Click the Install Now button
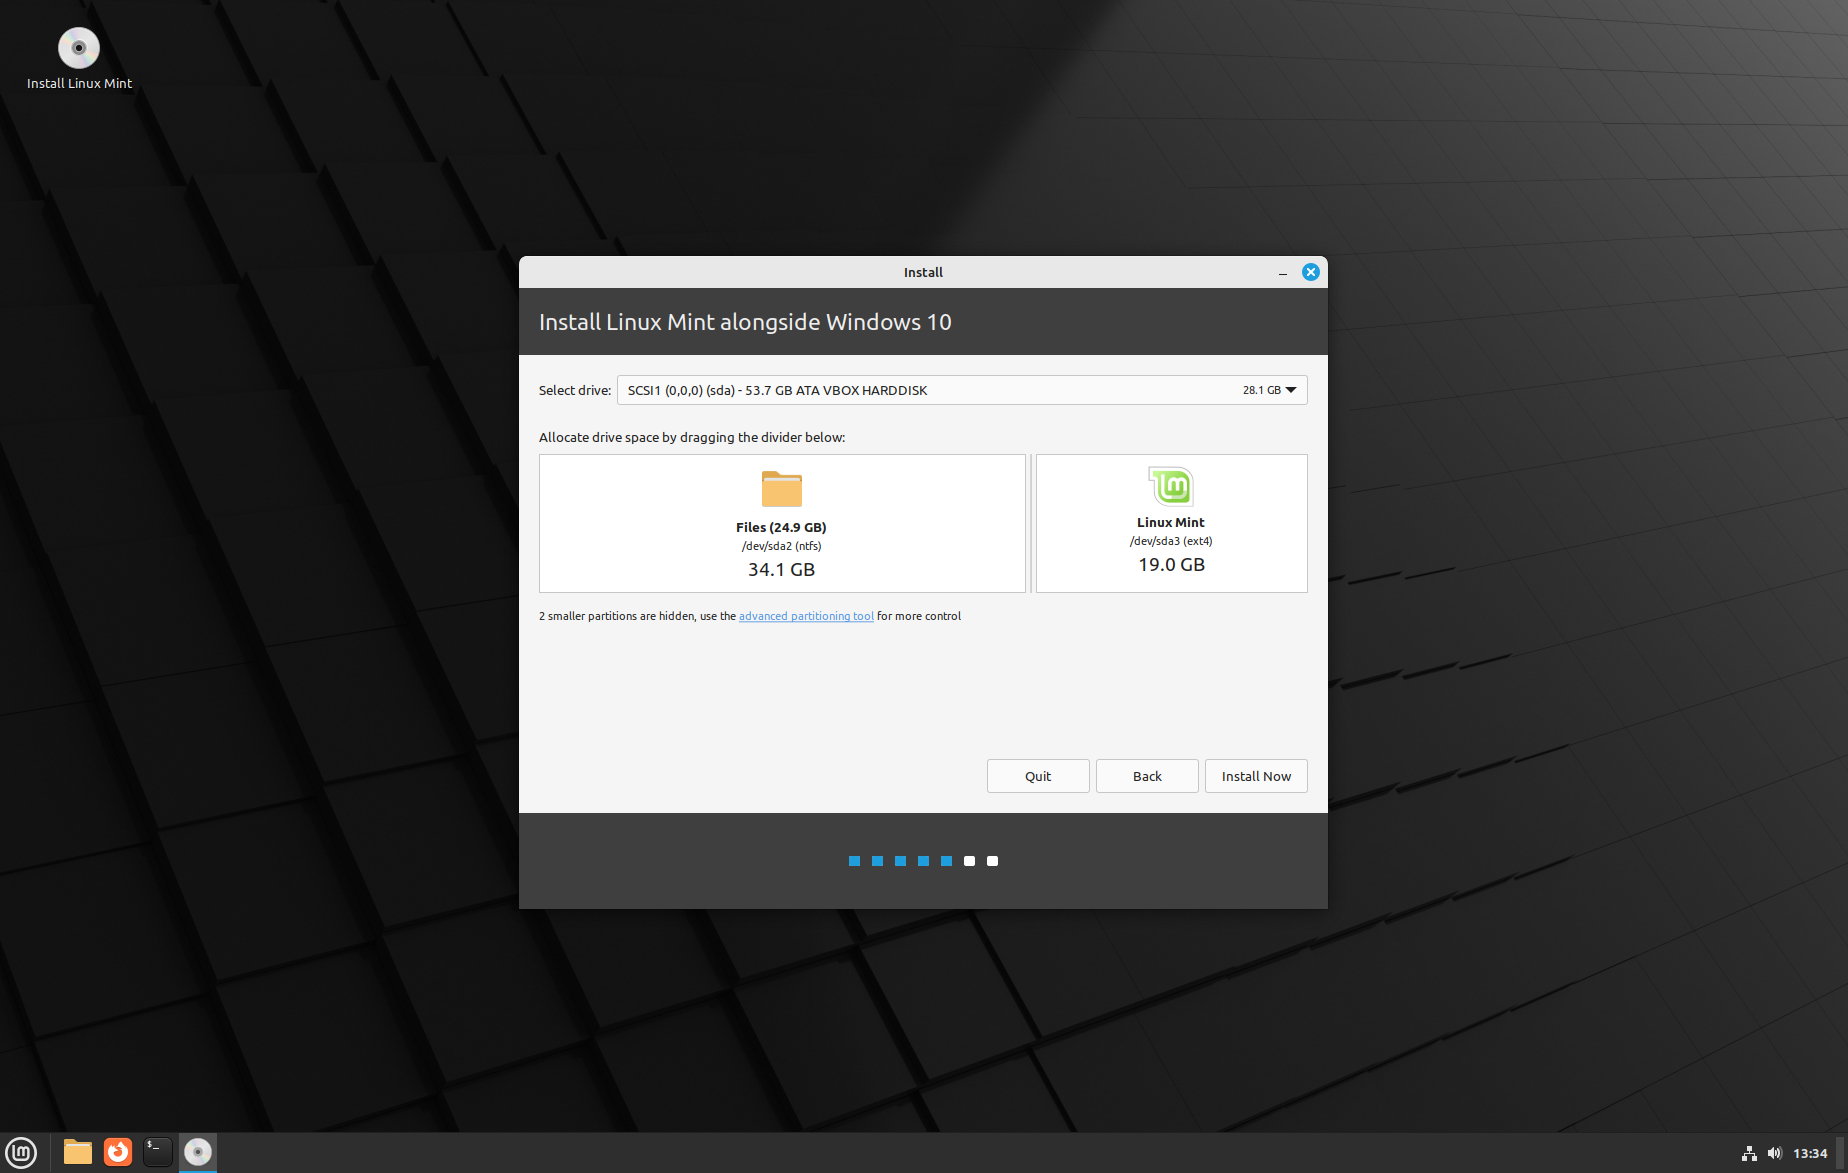The image size is (1848, 1173). point(1255,776)
